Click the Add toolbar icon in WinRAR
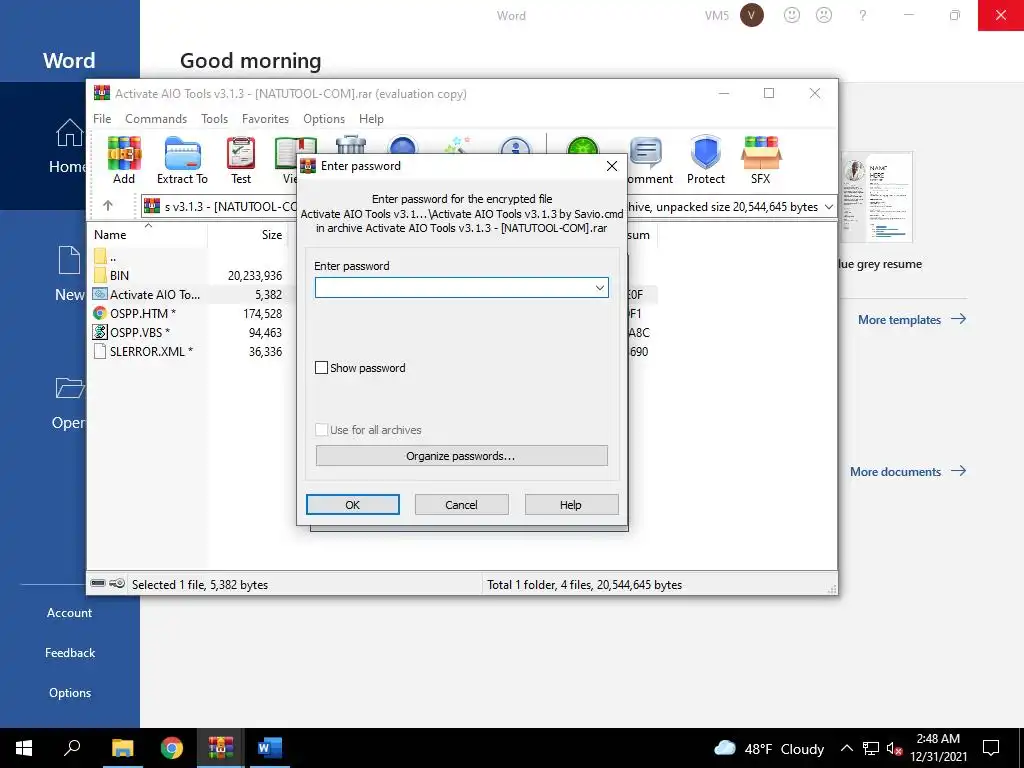 [124, 160]
